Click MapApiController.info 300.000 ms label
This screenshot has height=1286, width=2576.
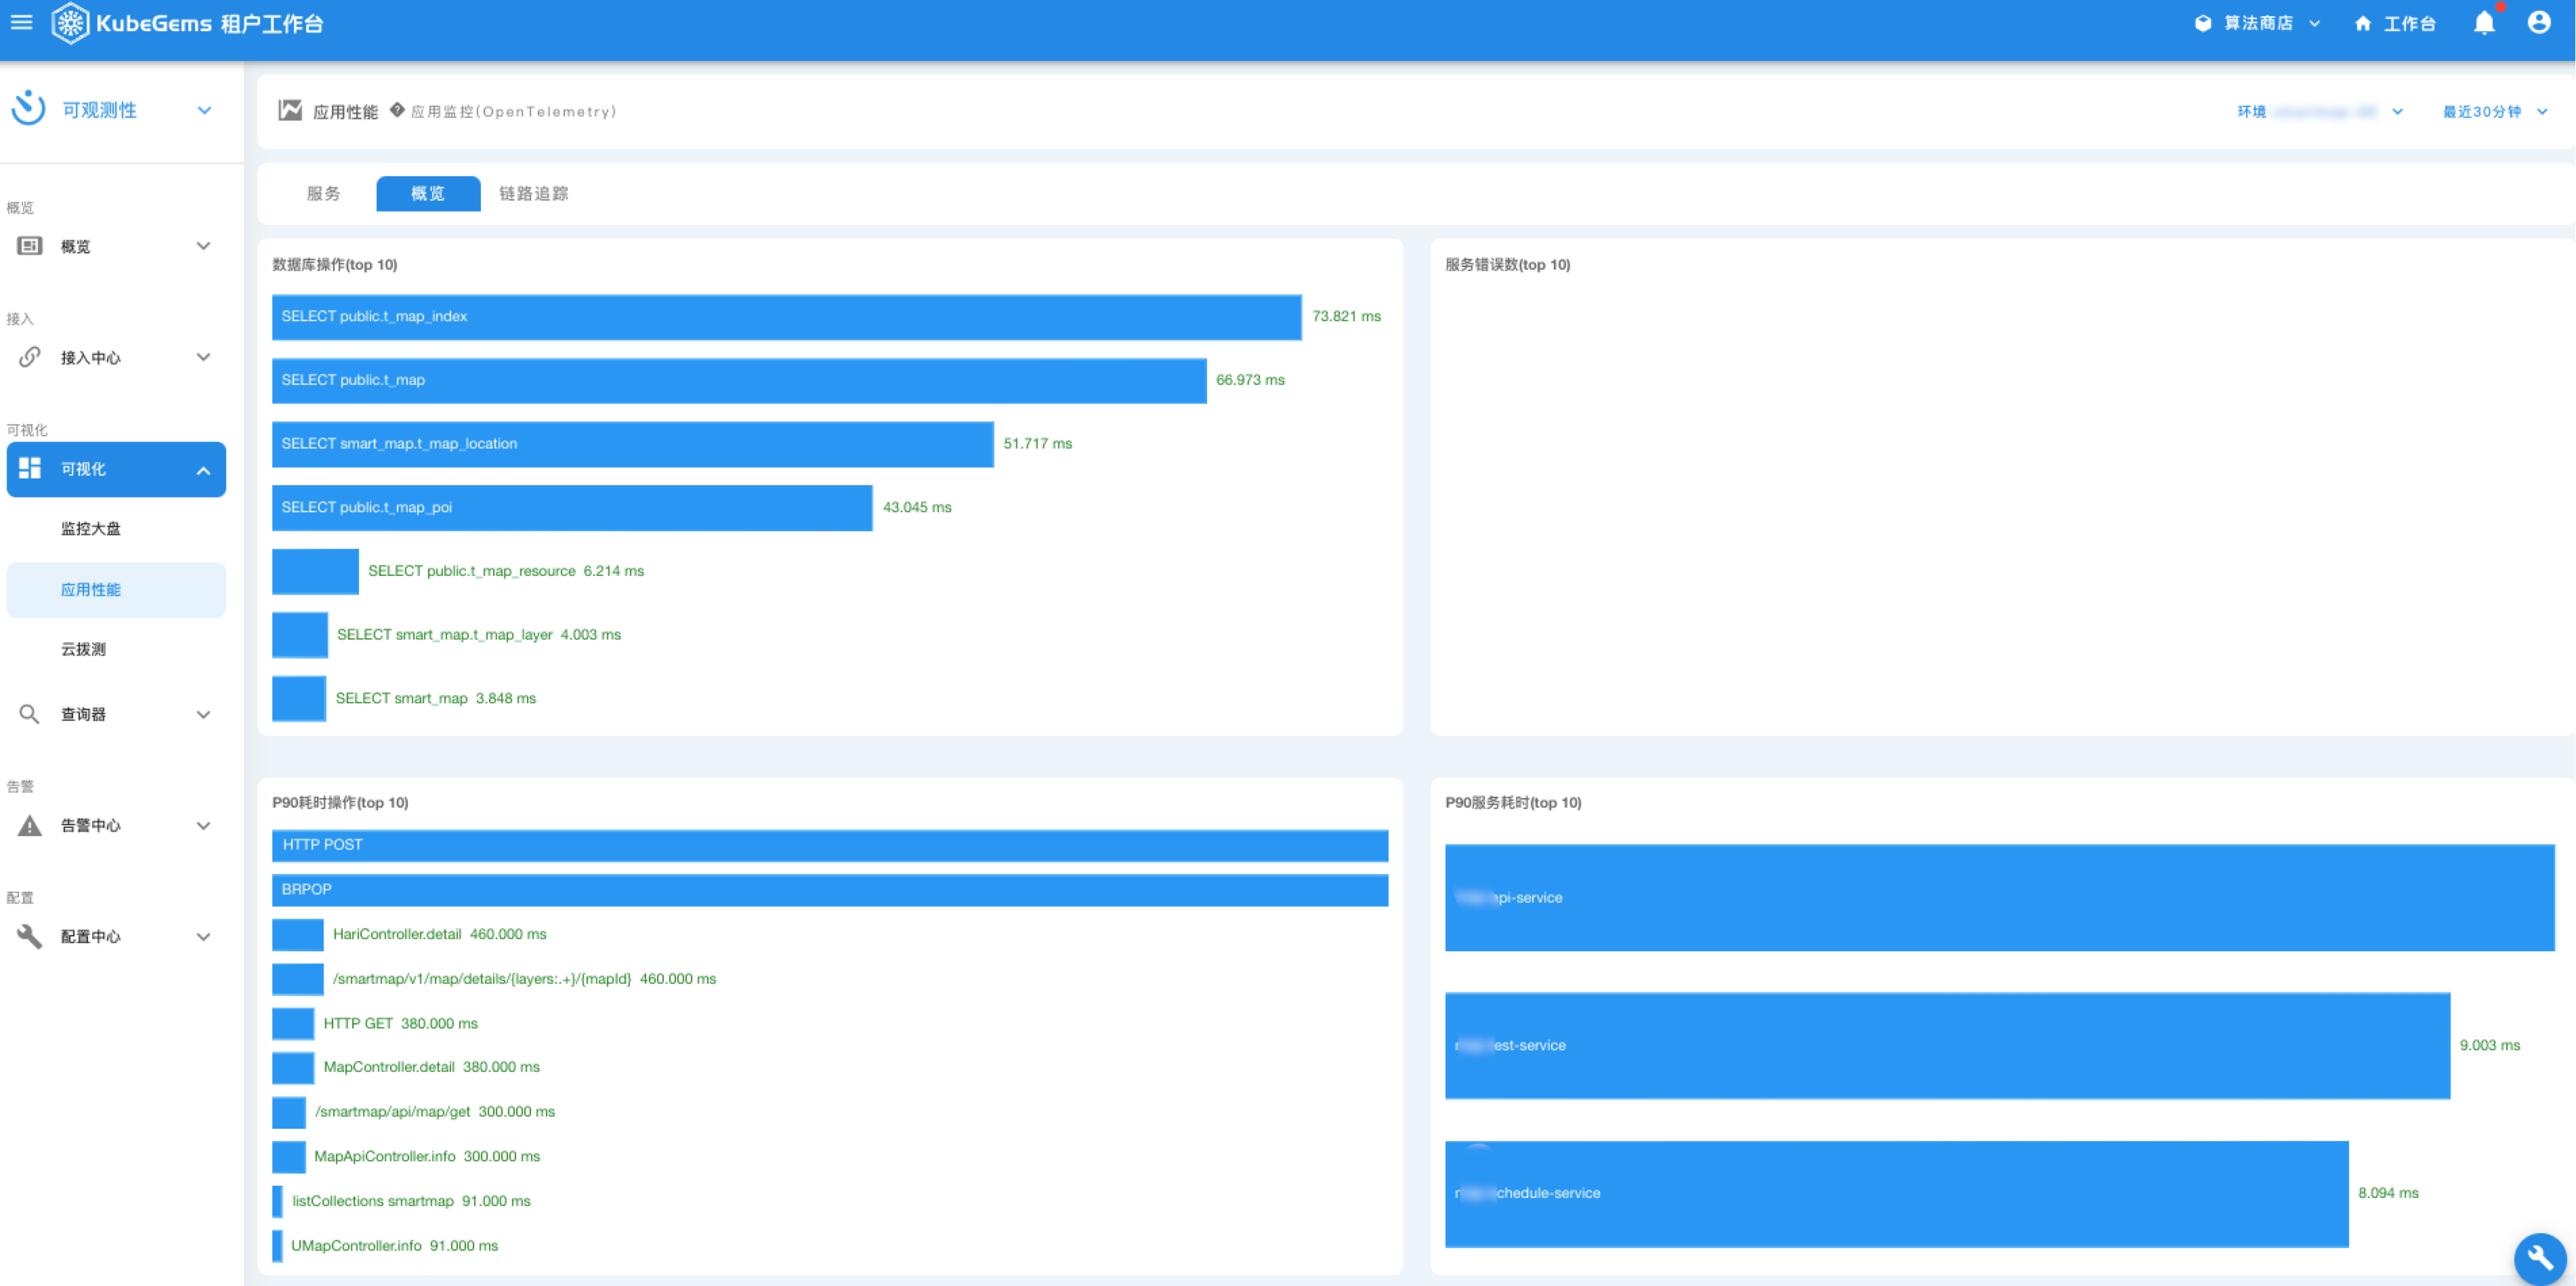(427, 1156)
